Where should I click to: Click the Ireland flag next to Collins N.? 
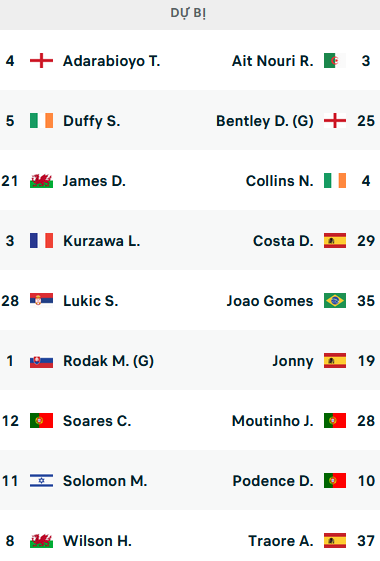point(335,181)
